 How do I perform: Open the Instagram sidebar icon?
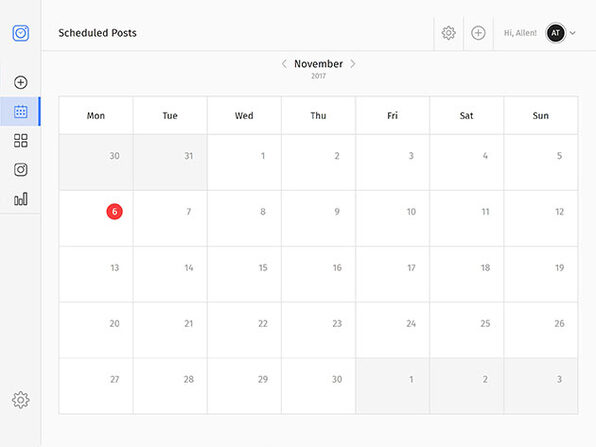pos(21,170)
